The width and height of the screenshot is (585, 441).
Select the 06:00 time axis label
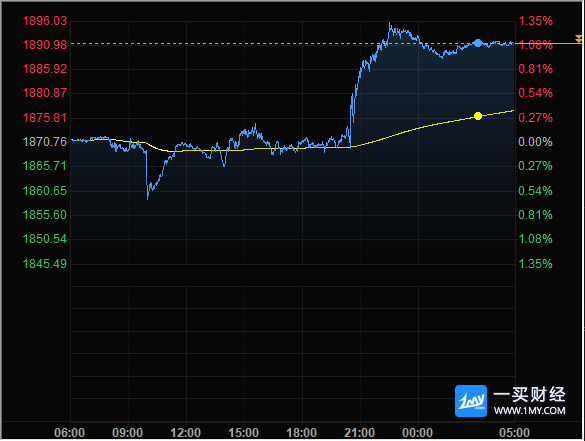69,433
